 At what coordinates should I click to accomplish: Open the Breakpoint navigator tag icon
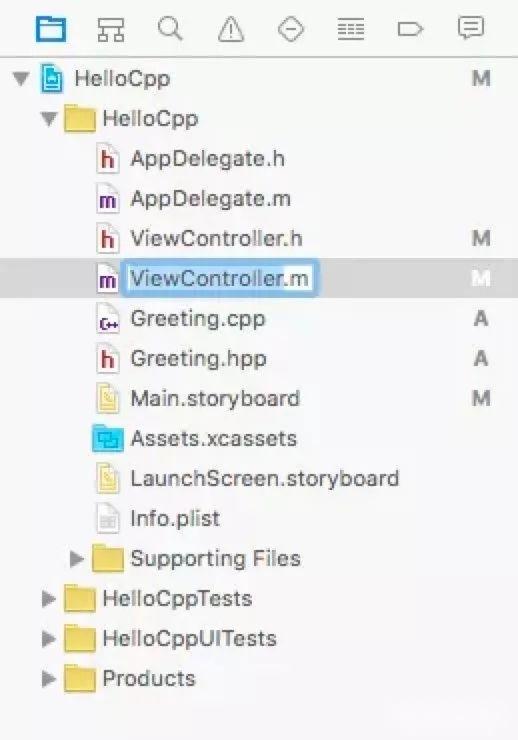pyautogui.click(x=410, y=29)
